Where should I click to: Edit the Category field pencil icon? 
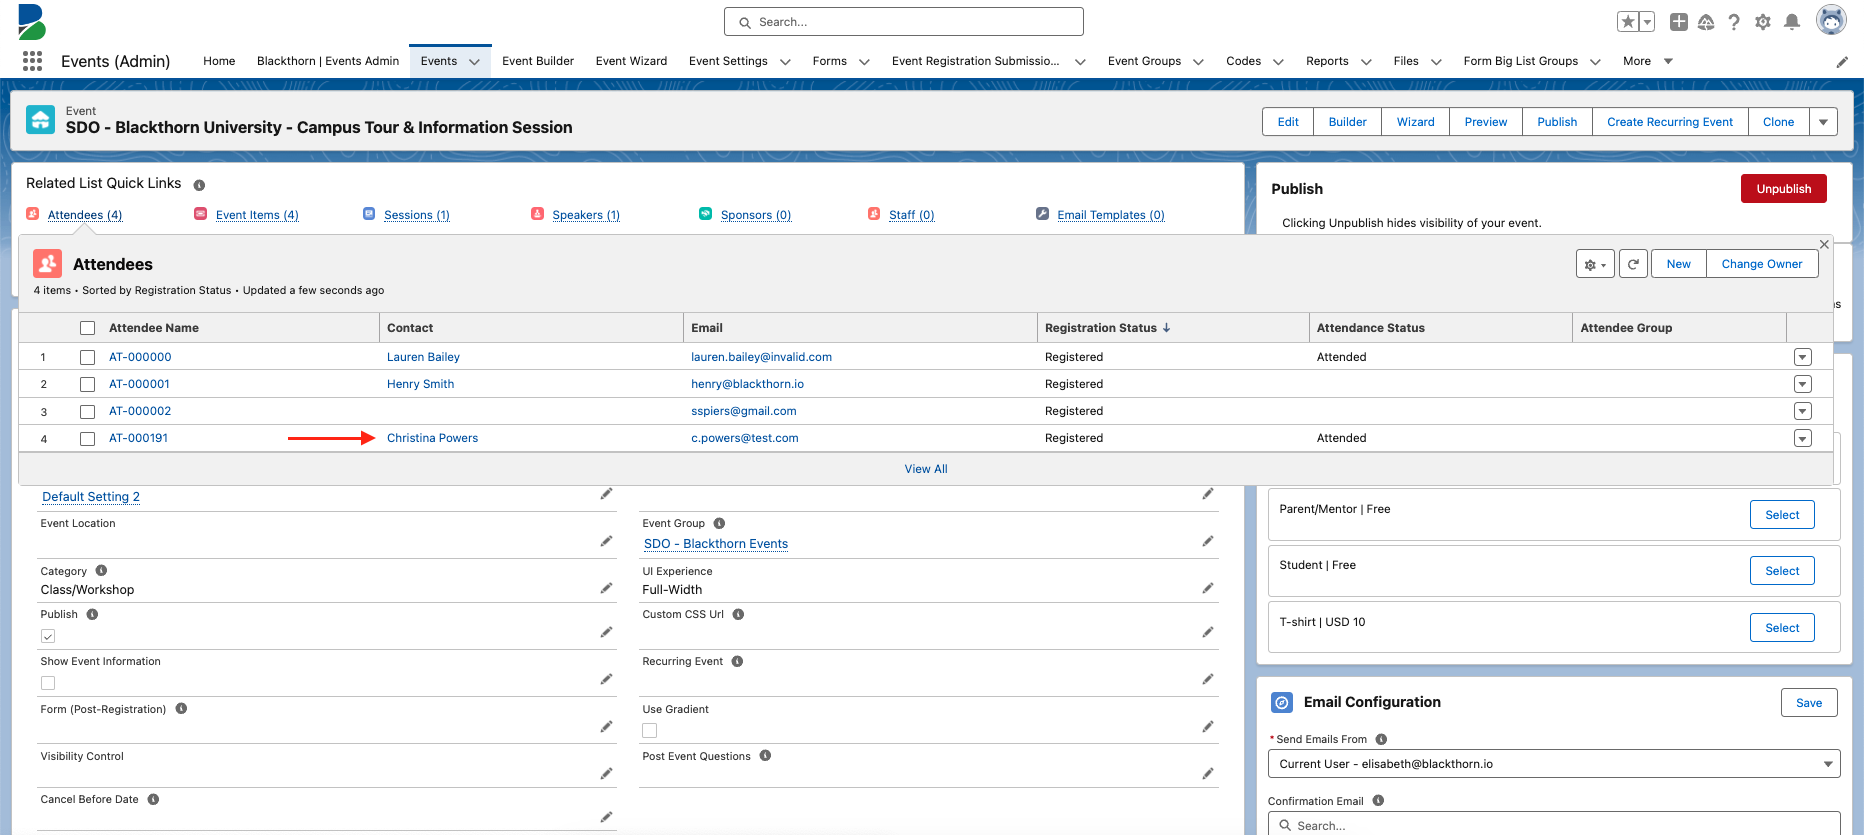click(x=606, y=588)
